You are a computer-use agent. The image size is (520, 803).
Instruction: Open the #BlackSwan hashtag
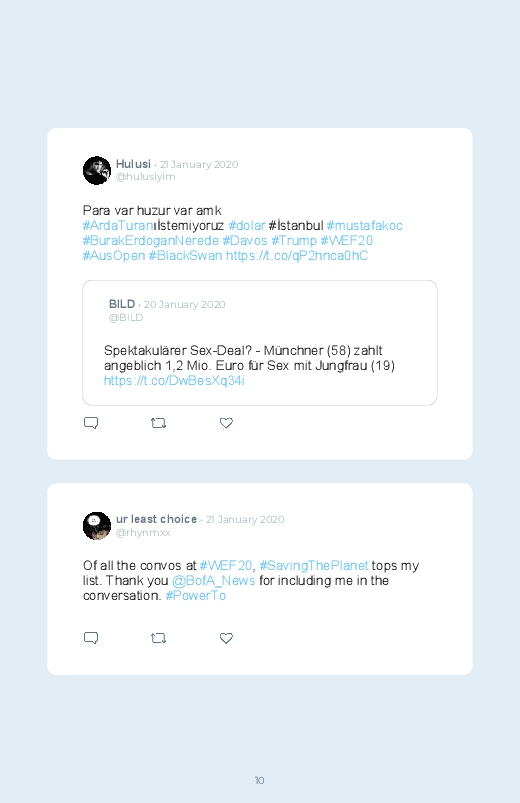click(185, 256)
